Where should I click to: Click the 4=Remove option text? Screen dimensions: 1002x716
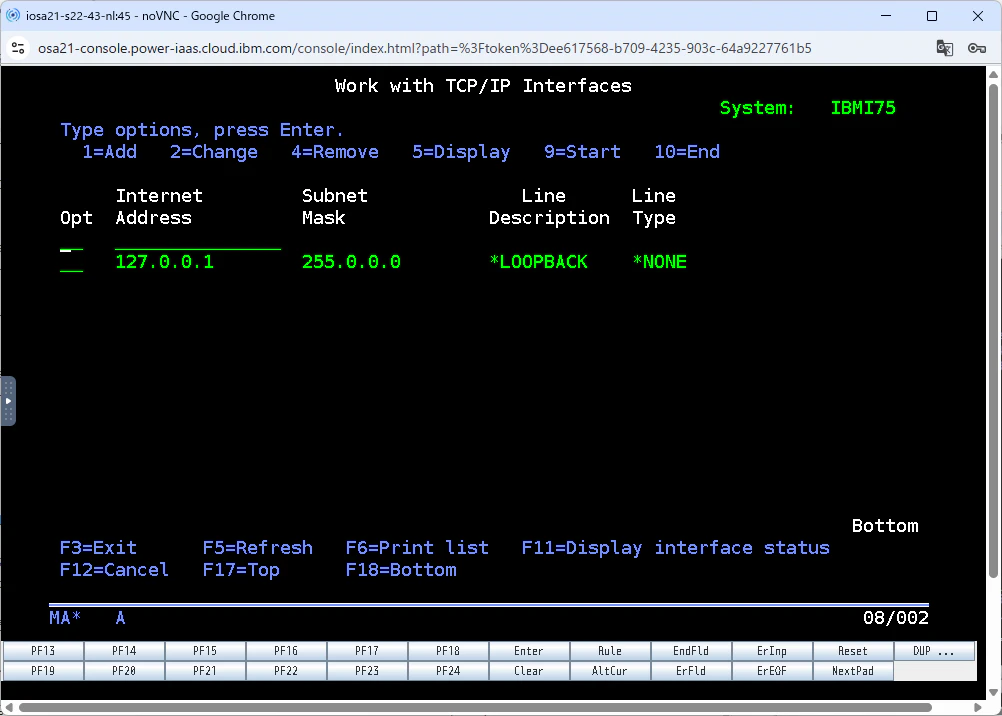335,152
